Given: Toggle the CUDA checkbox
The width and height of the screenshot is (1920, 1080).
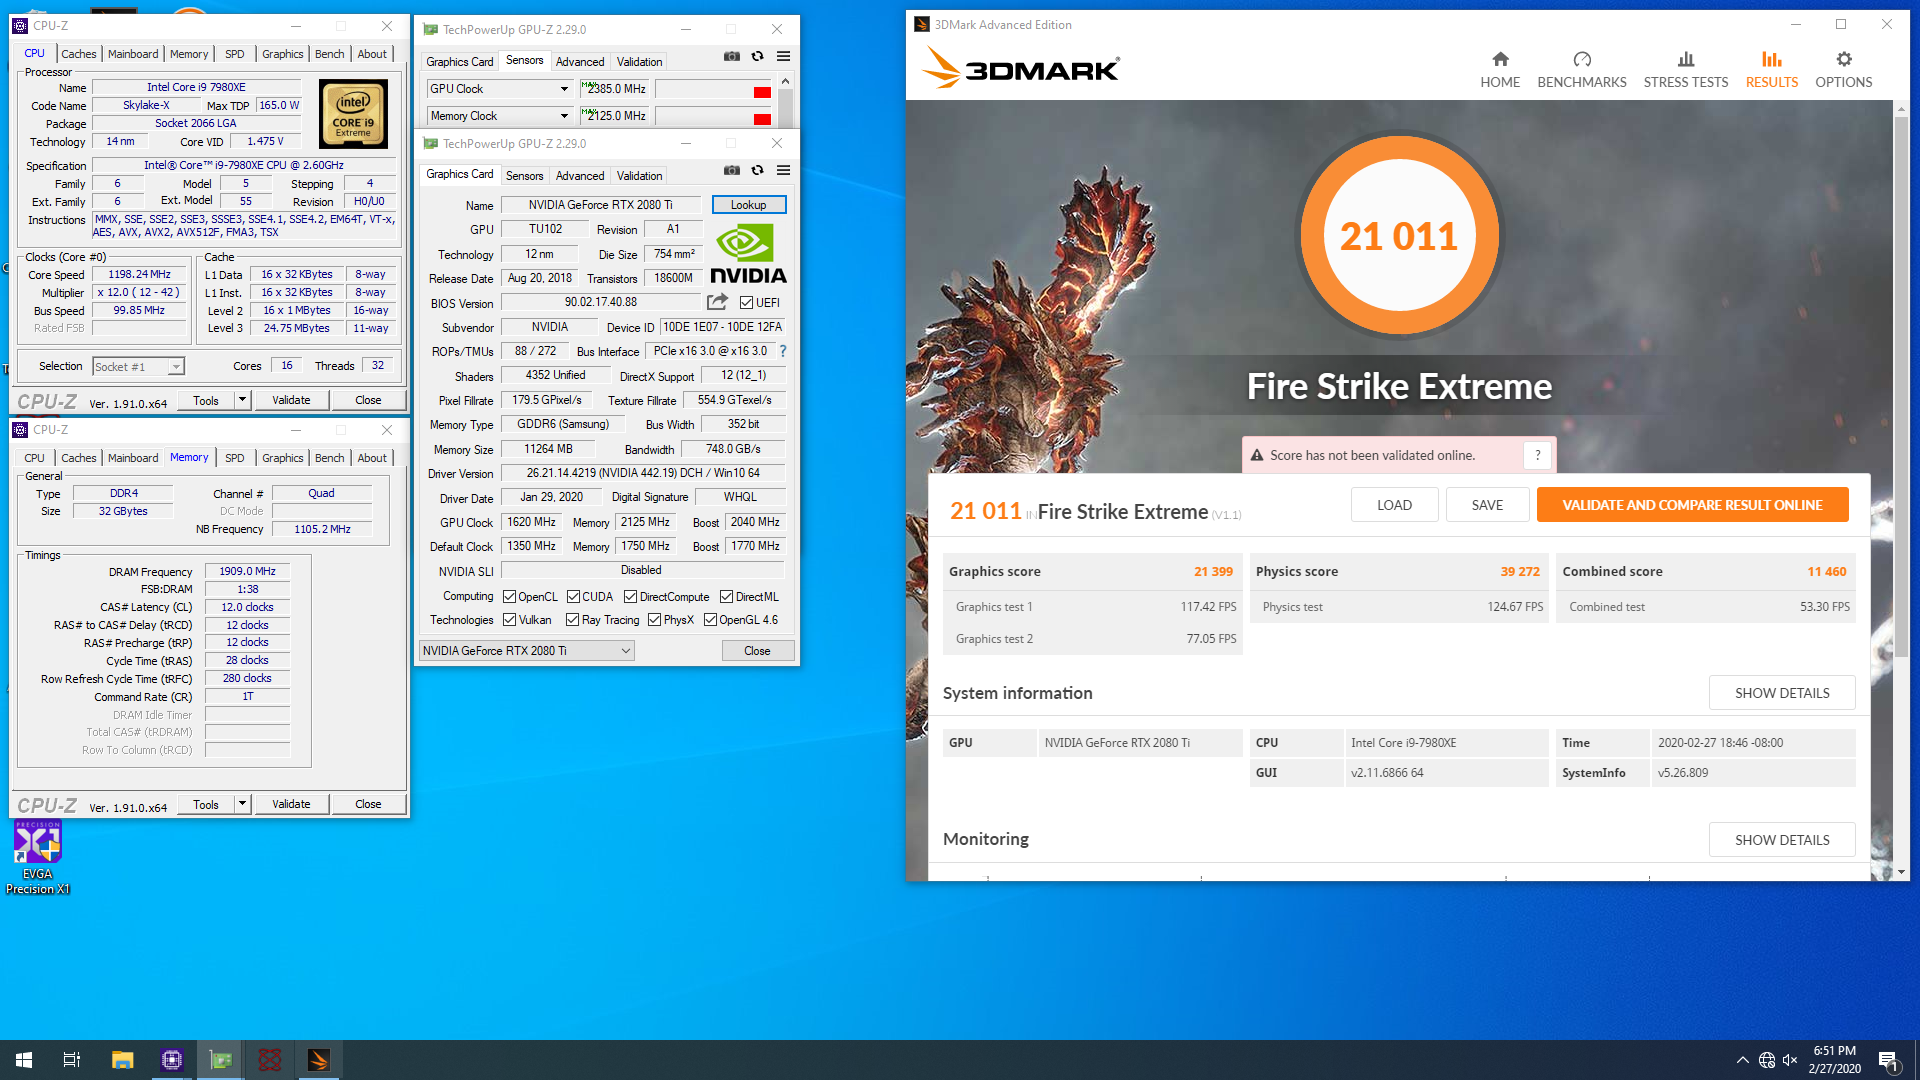Looking at the screenshot, I should click(x=573, y=597).
